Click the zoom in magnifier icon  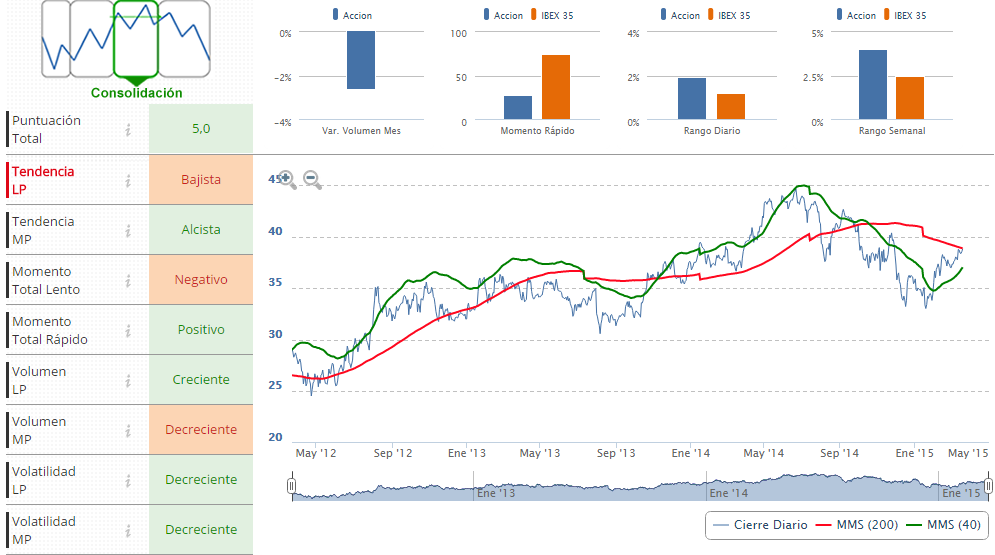286,179
